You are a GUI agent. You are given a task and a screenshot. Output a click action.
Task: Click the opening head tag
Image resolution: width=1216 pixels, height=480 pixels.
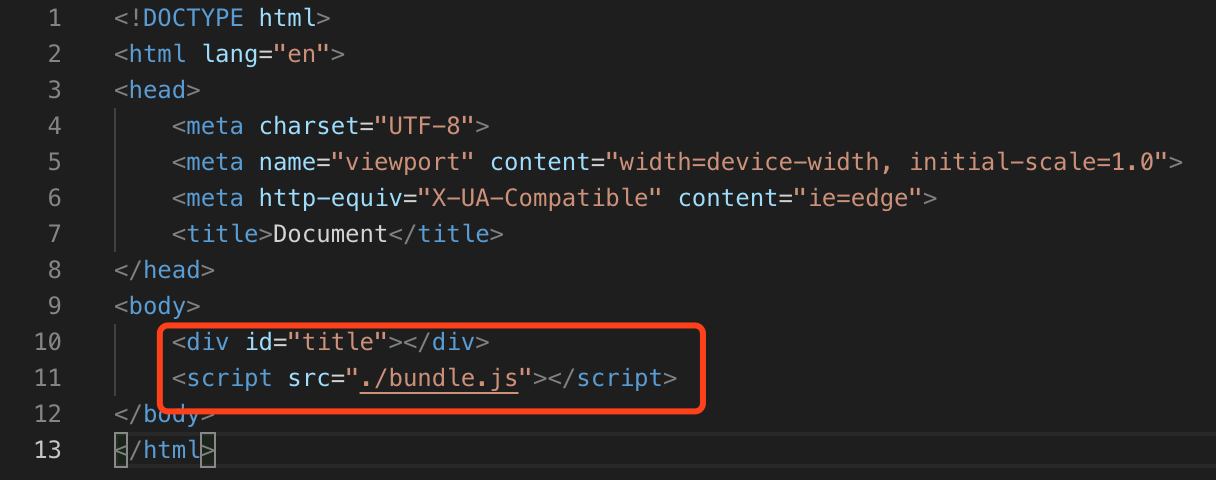point(158,90)
